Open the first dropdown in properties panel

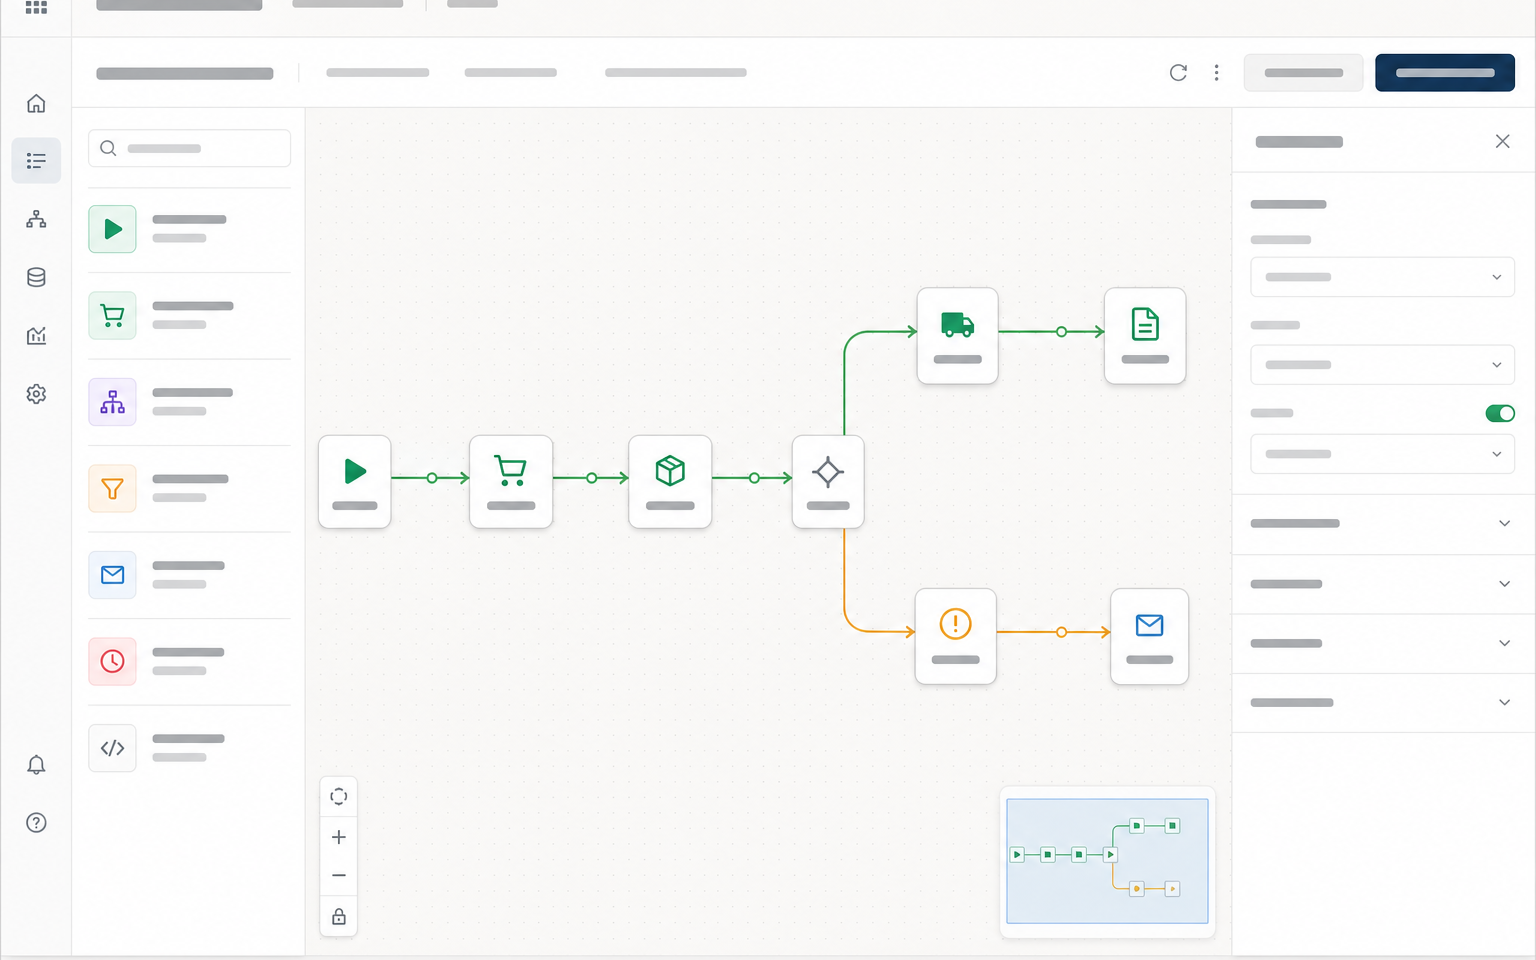1383,277
